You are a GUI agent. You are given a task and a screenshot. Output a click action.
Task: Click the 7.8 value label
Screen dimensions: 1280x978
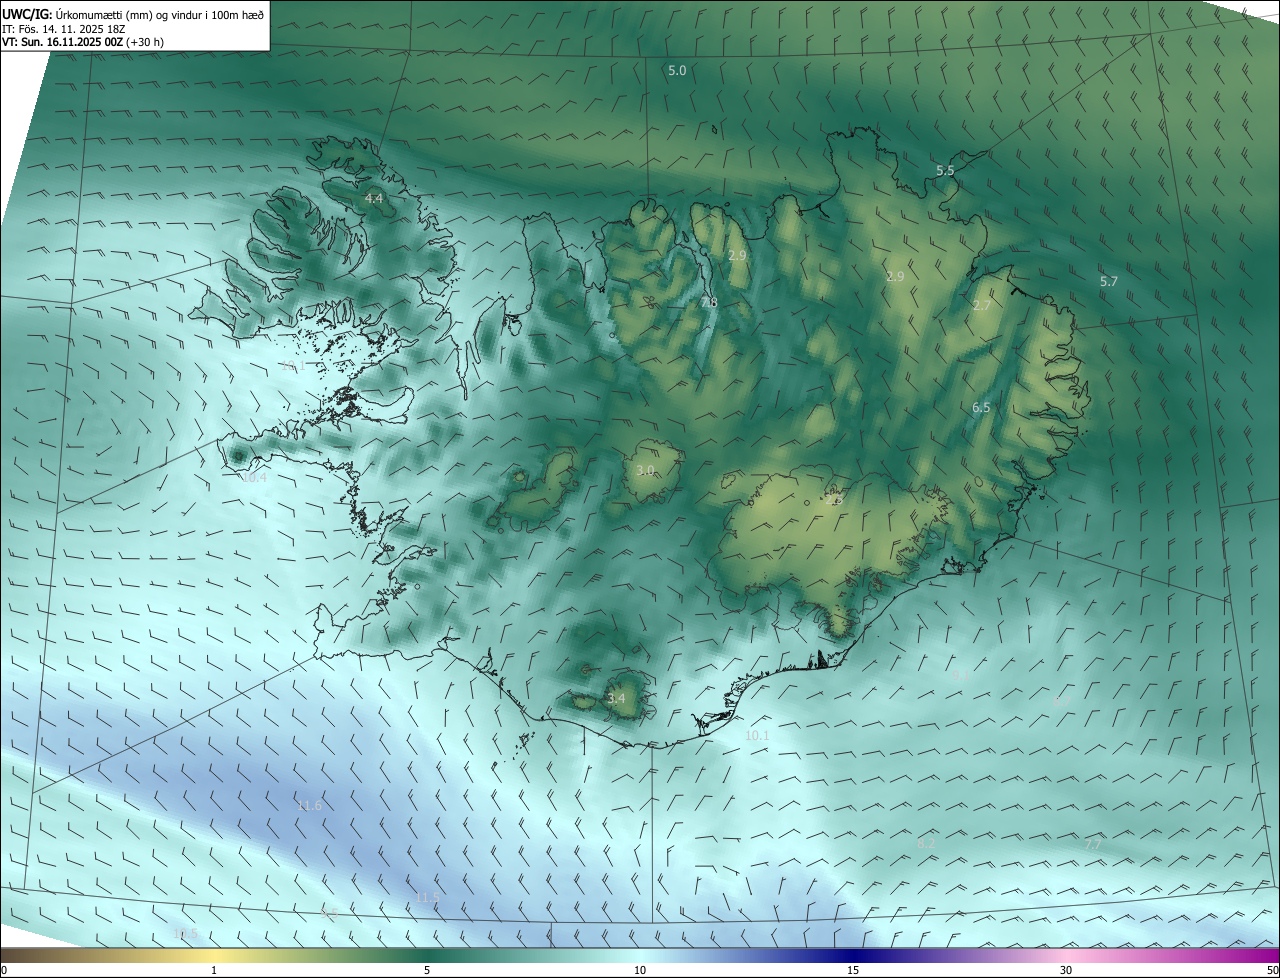tap(708, 302)
